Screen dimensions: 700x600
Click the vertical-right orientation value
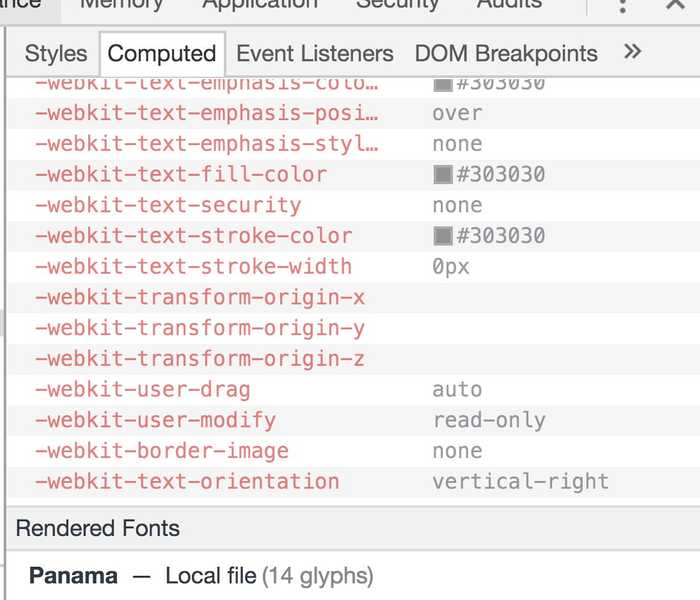(521, 482)
